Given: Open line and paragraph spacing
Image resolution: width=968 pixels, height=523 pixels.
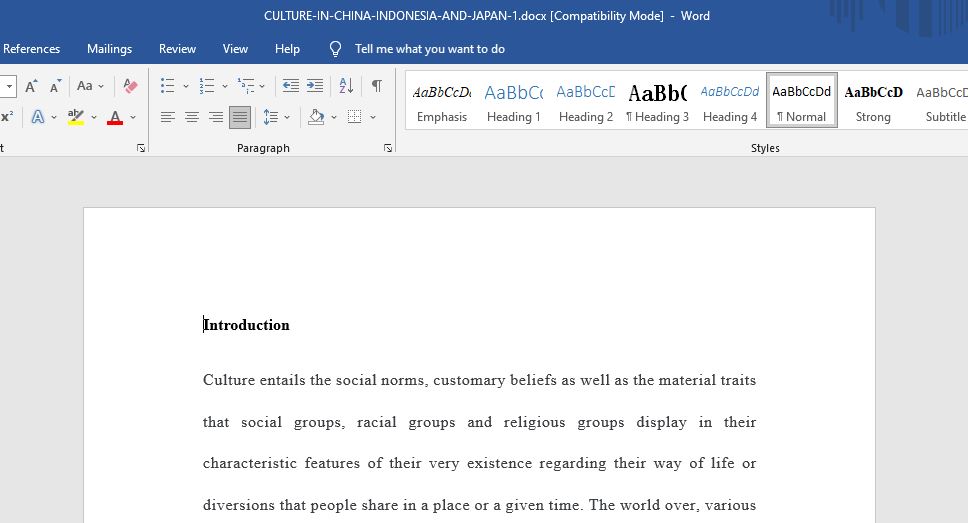Looking at the screenshot, I should tap(270, 117).
